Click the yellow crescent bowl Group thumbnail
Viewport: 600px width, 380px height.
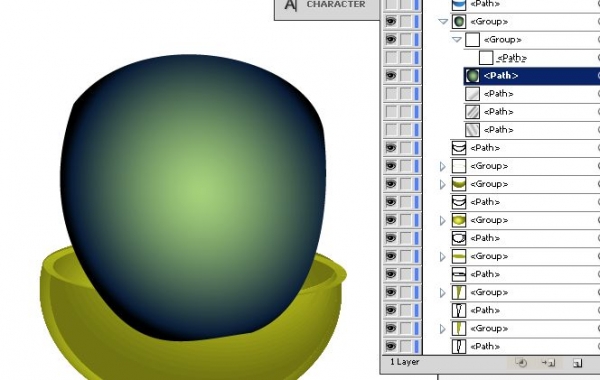coord(459,184)
